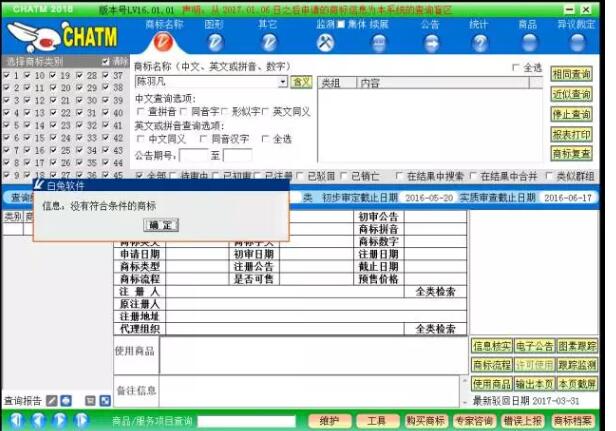The width and height of the screenshot is (616, 431).
Task: Click the 相同查询 button
Action: pyautogui.click(x=571, y=74)
